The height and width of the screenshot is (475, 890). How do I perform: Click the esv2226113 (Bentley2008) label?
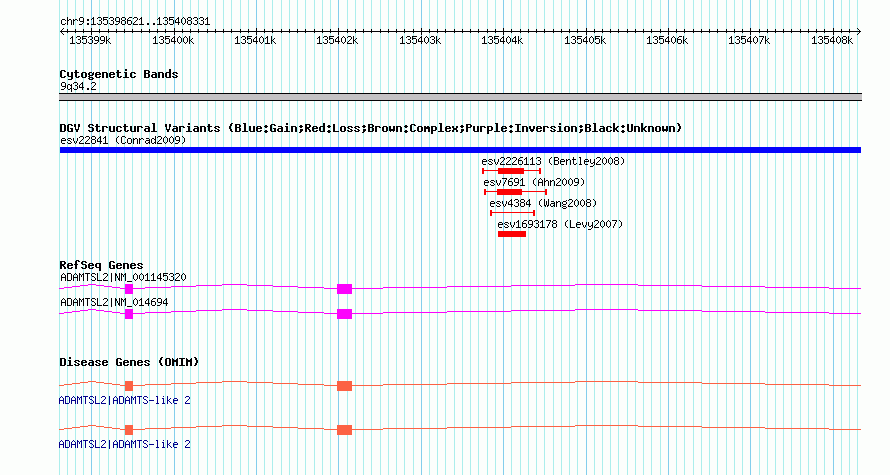click(553, 161)
